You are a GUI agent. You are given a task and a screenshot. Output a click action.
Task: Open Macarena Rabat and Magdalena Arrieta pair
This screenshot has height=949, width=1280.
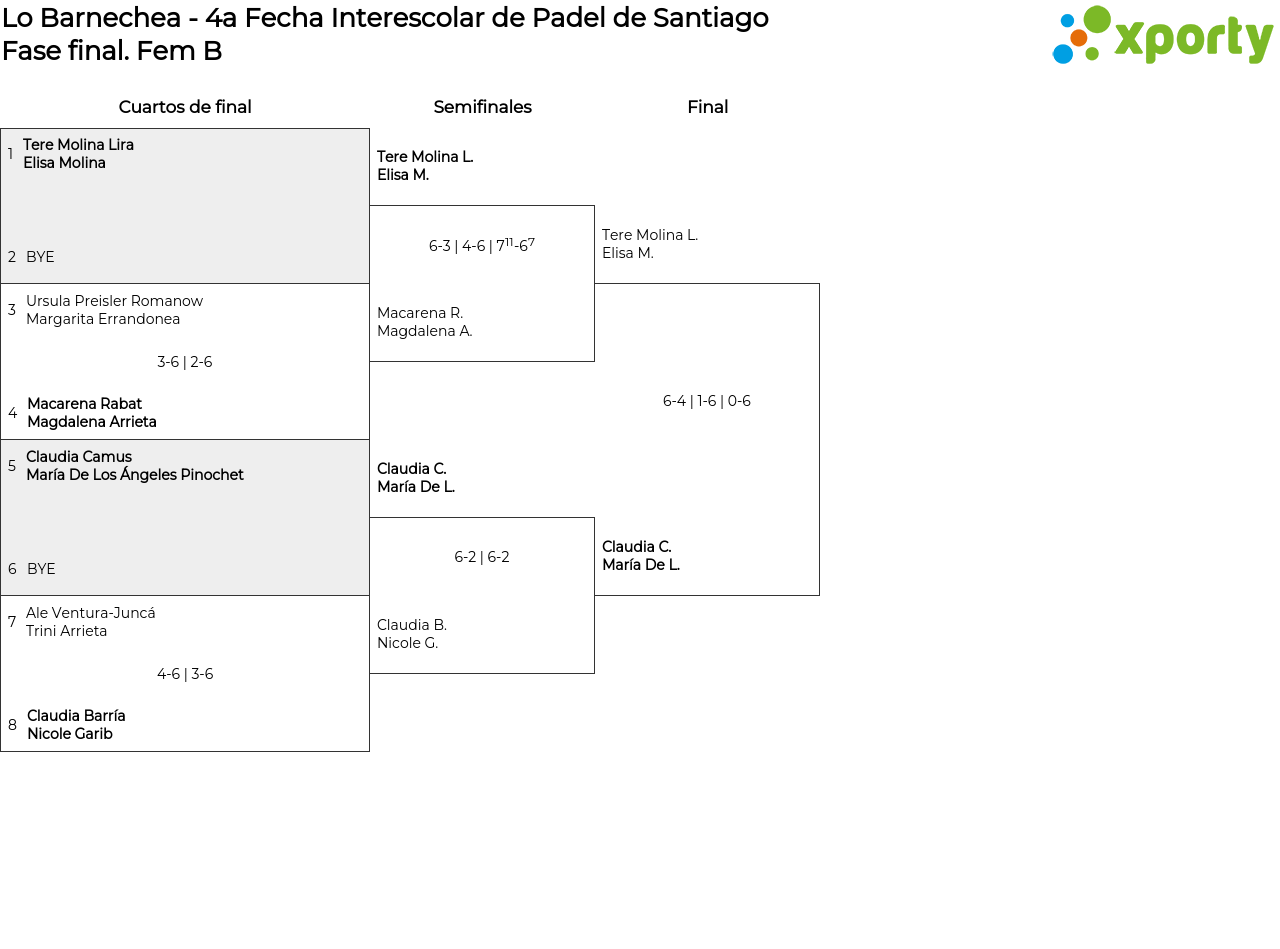click(x=91, y=413)
